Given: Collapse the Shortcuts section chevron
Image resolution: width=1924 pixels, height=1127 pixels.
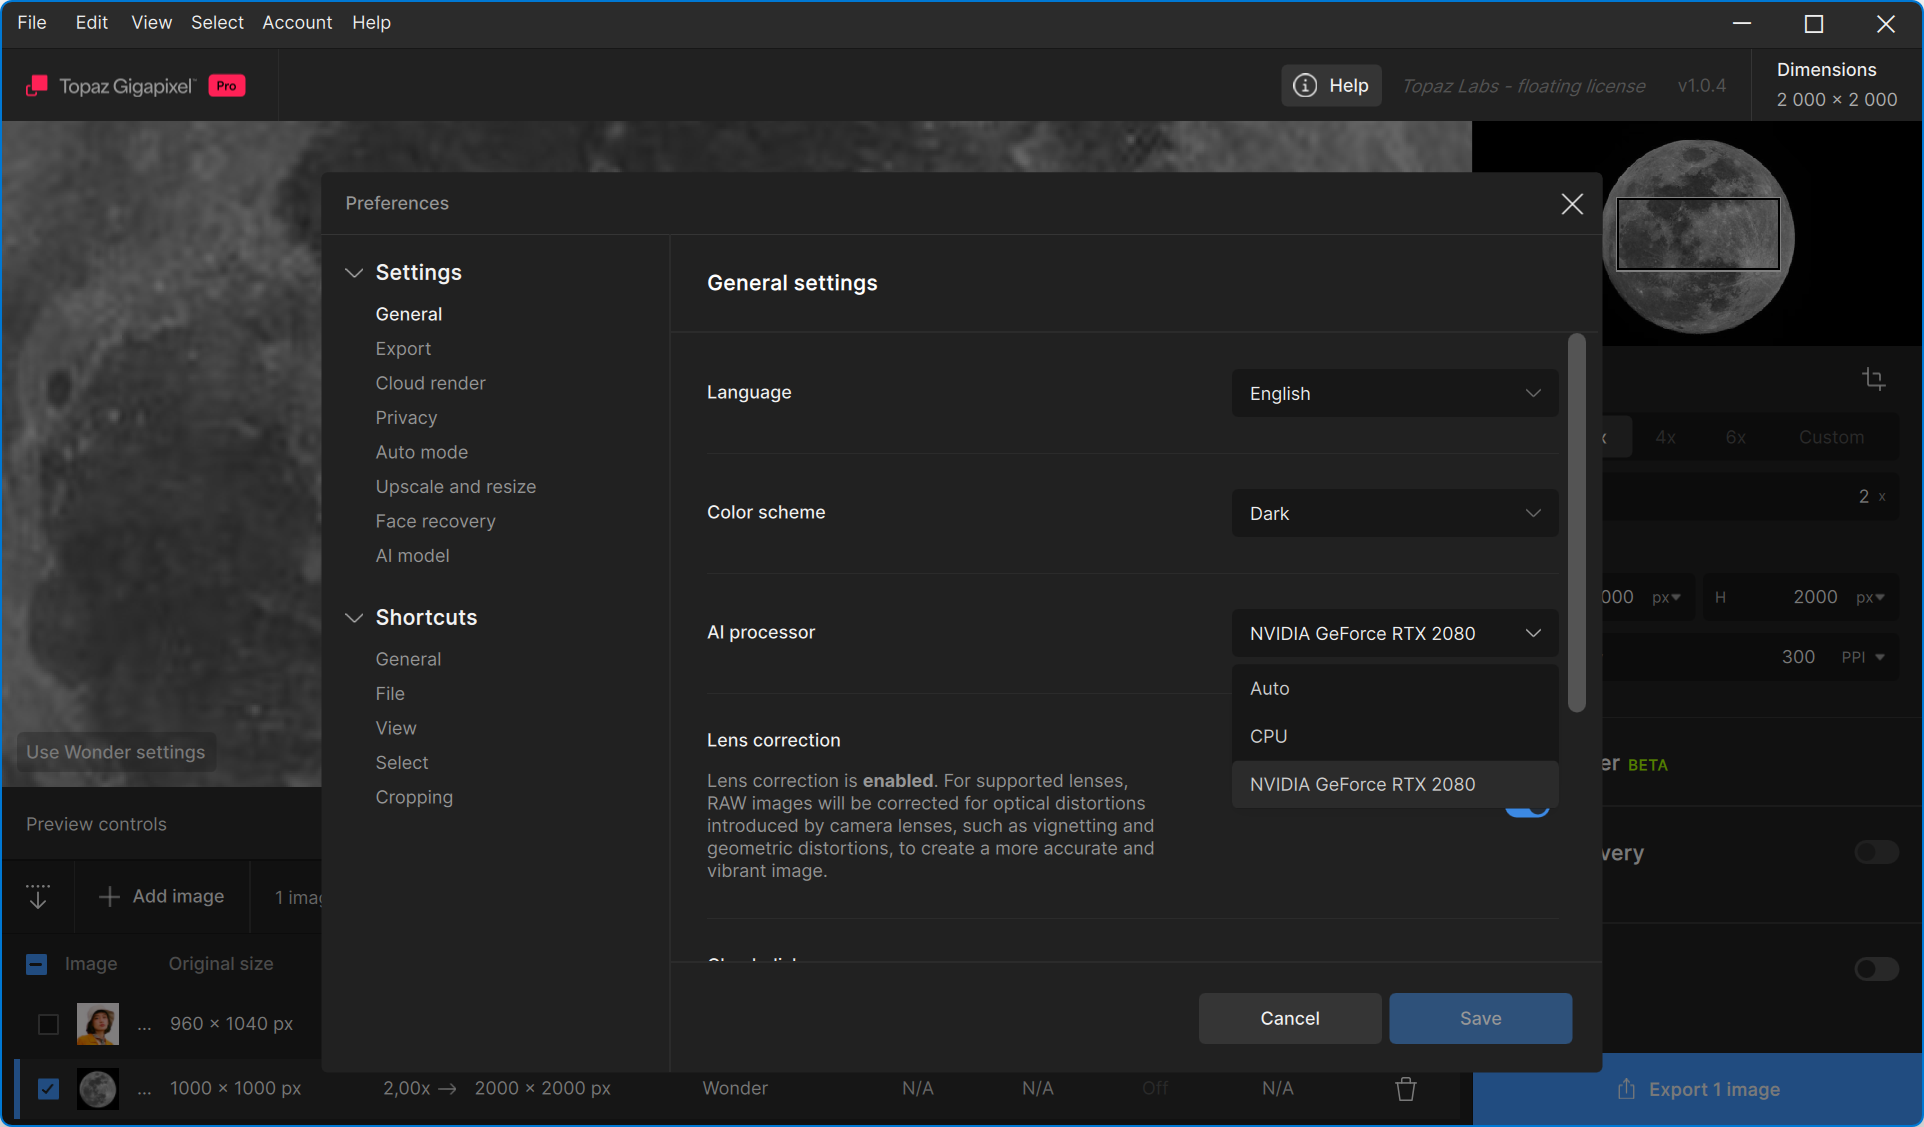Looking at the screenshot, I should (354, 618).
